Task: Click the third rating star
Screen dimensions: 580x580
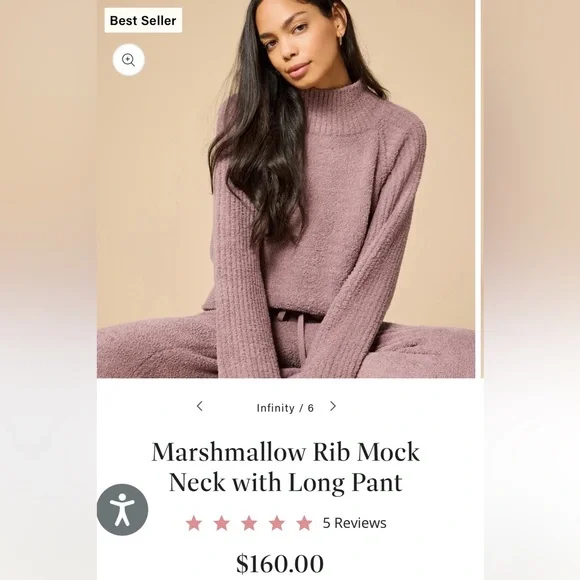Action: pos(249,523)
